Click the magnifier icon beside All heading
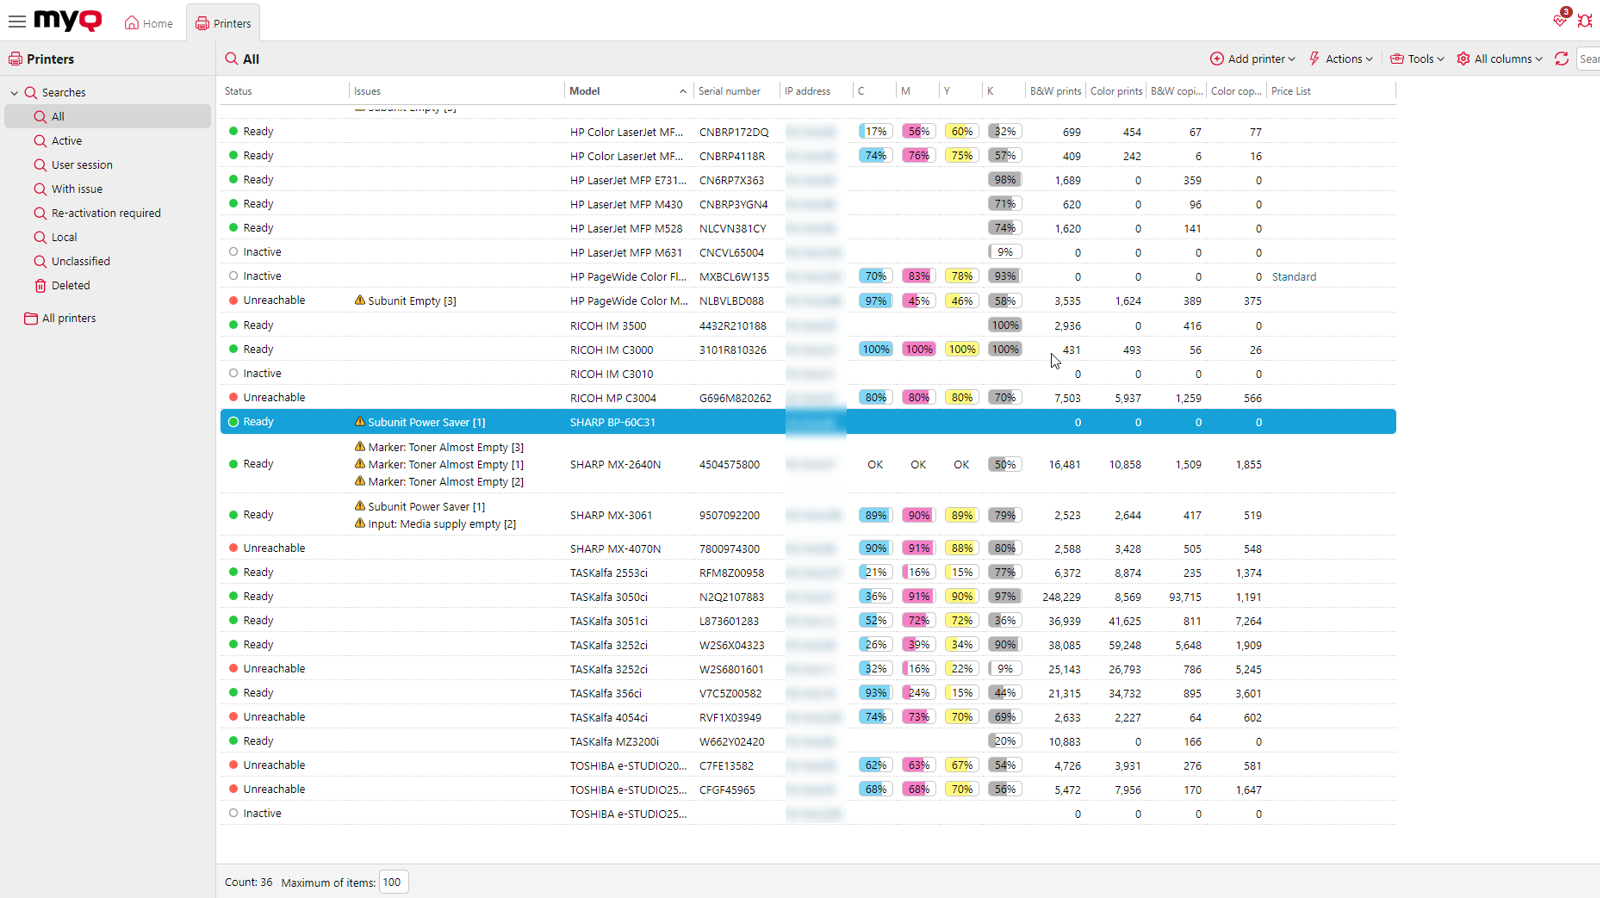This screenshot has height=898, width=1600. click(x=232, y=59)
